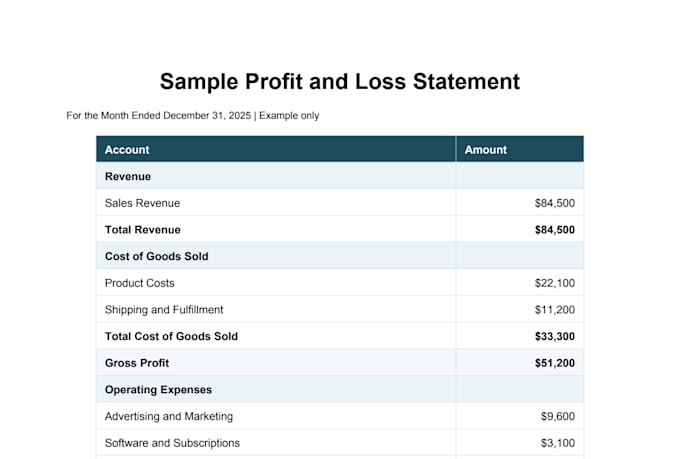Select the 'For the Month Ended December 31, 2025' subtitle
The image size is (680, 459).
[159, 115]
